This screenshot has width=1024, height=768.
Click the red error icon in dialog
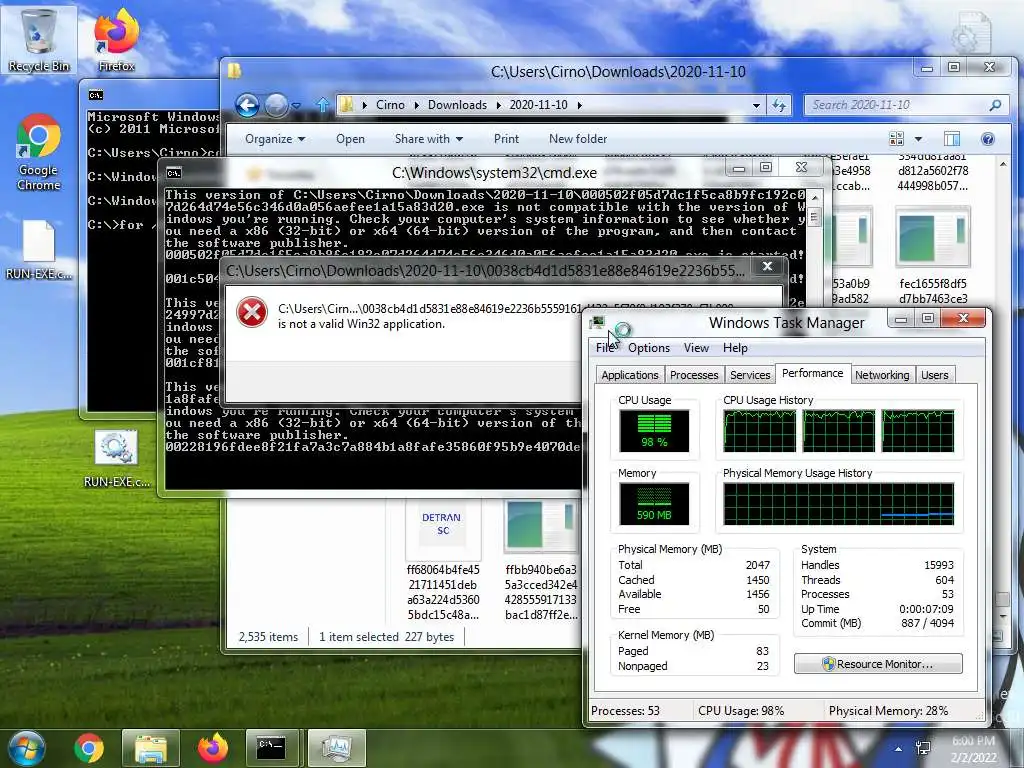pos(252,313)
